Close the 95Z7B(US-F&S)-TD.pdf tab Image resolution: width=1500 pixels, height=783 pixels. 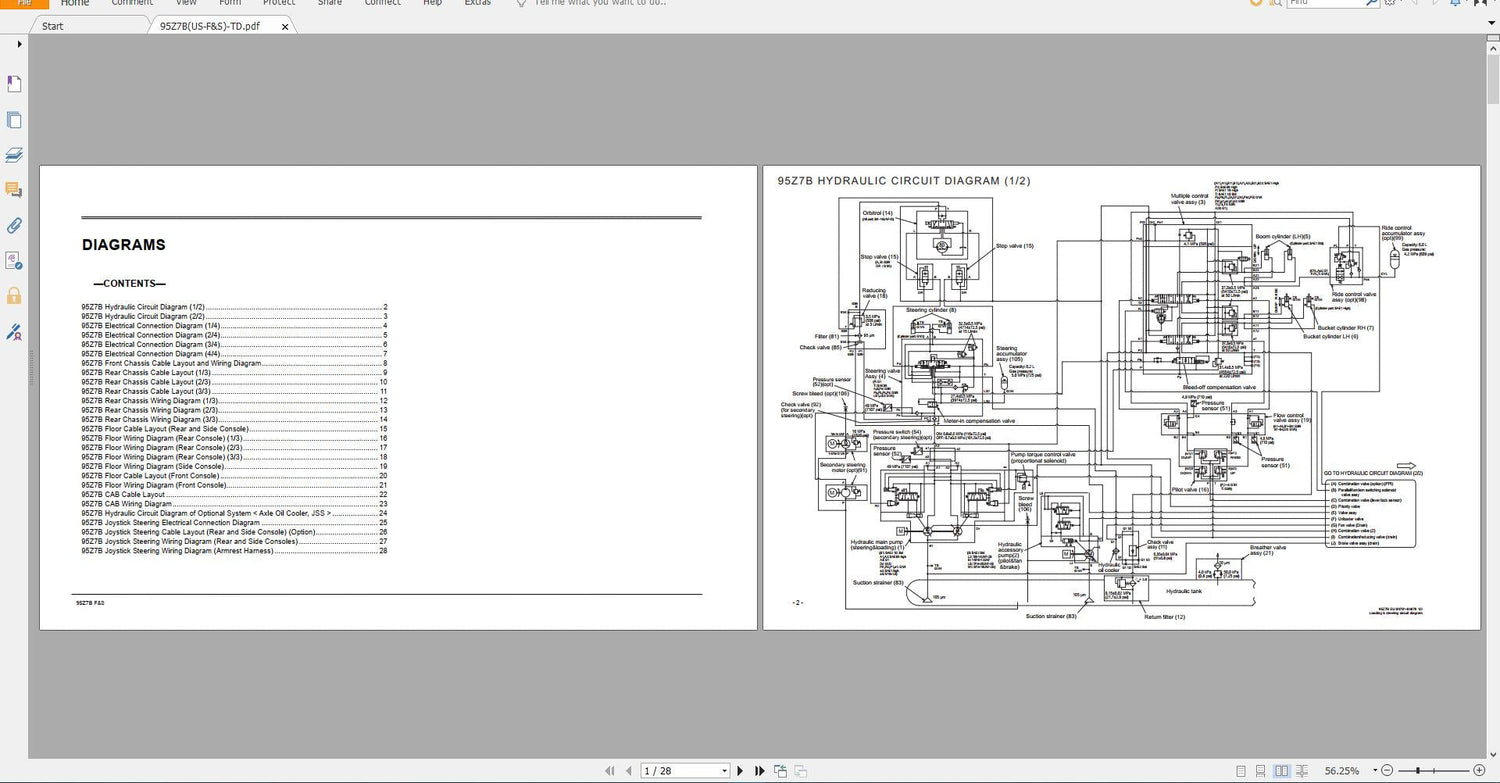[x=285, y=27]
